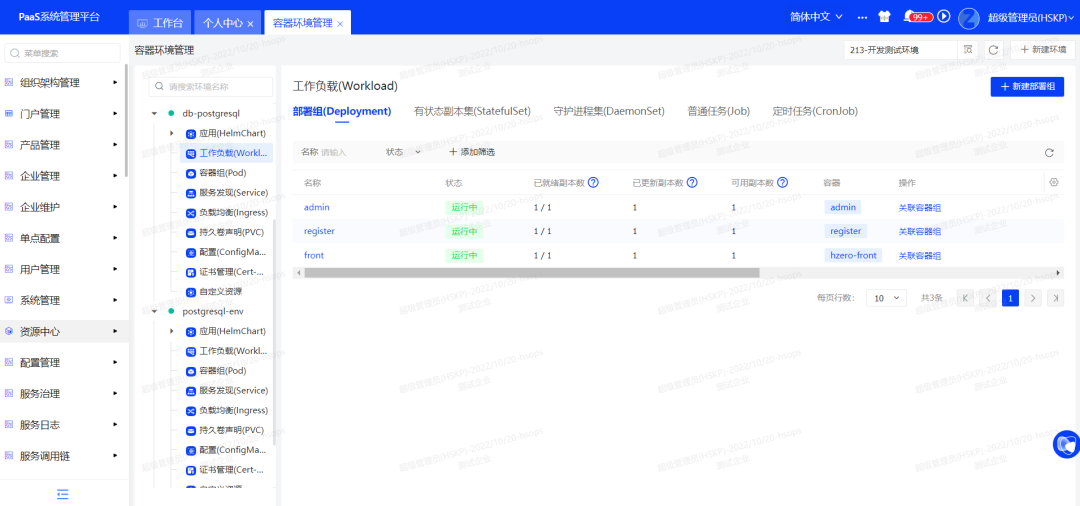Open table column settings gear icon
Screen dimensions: 1080x506
[1053, 182]
